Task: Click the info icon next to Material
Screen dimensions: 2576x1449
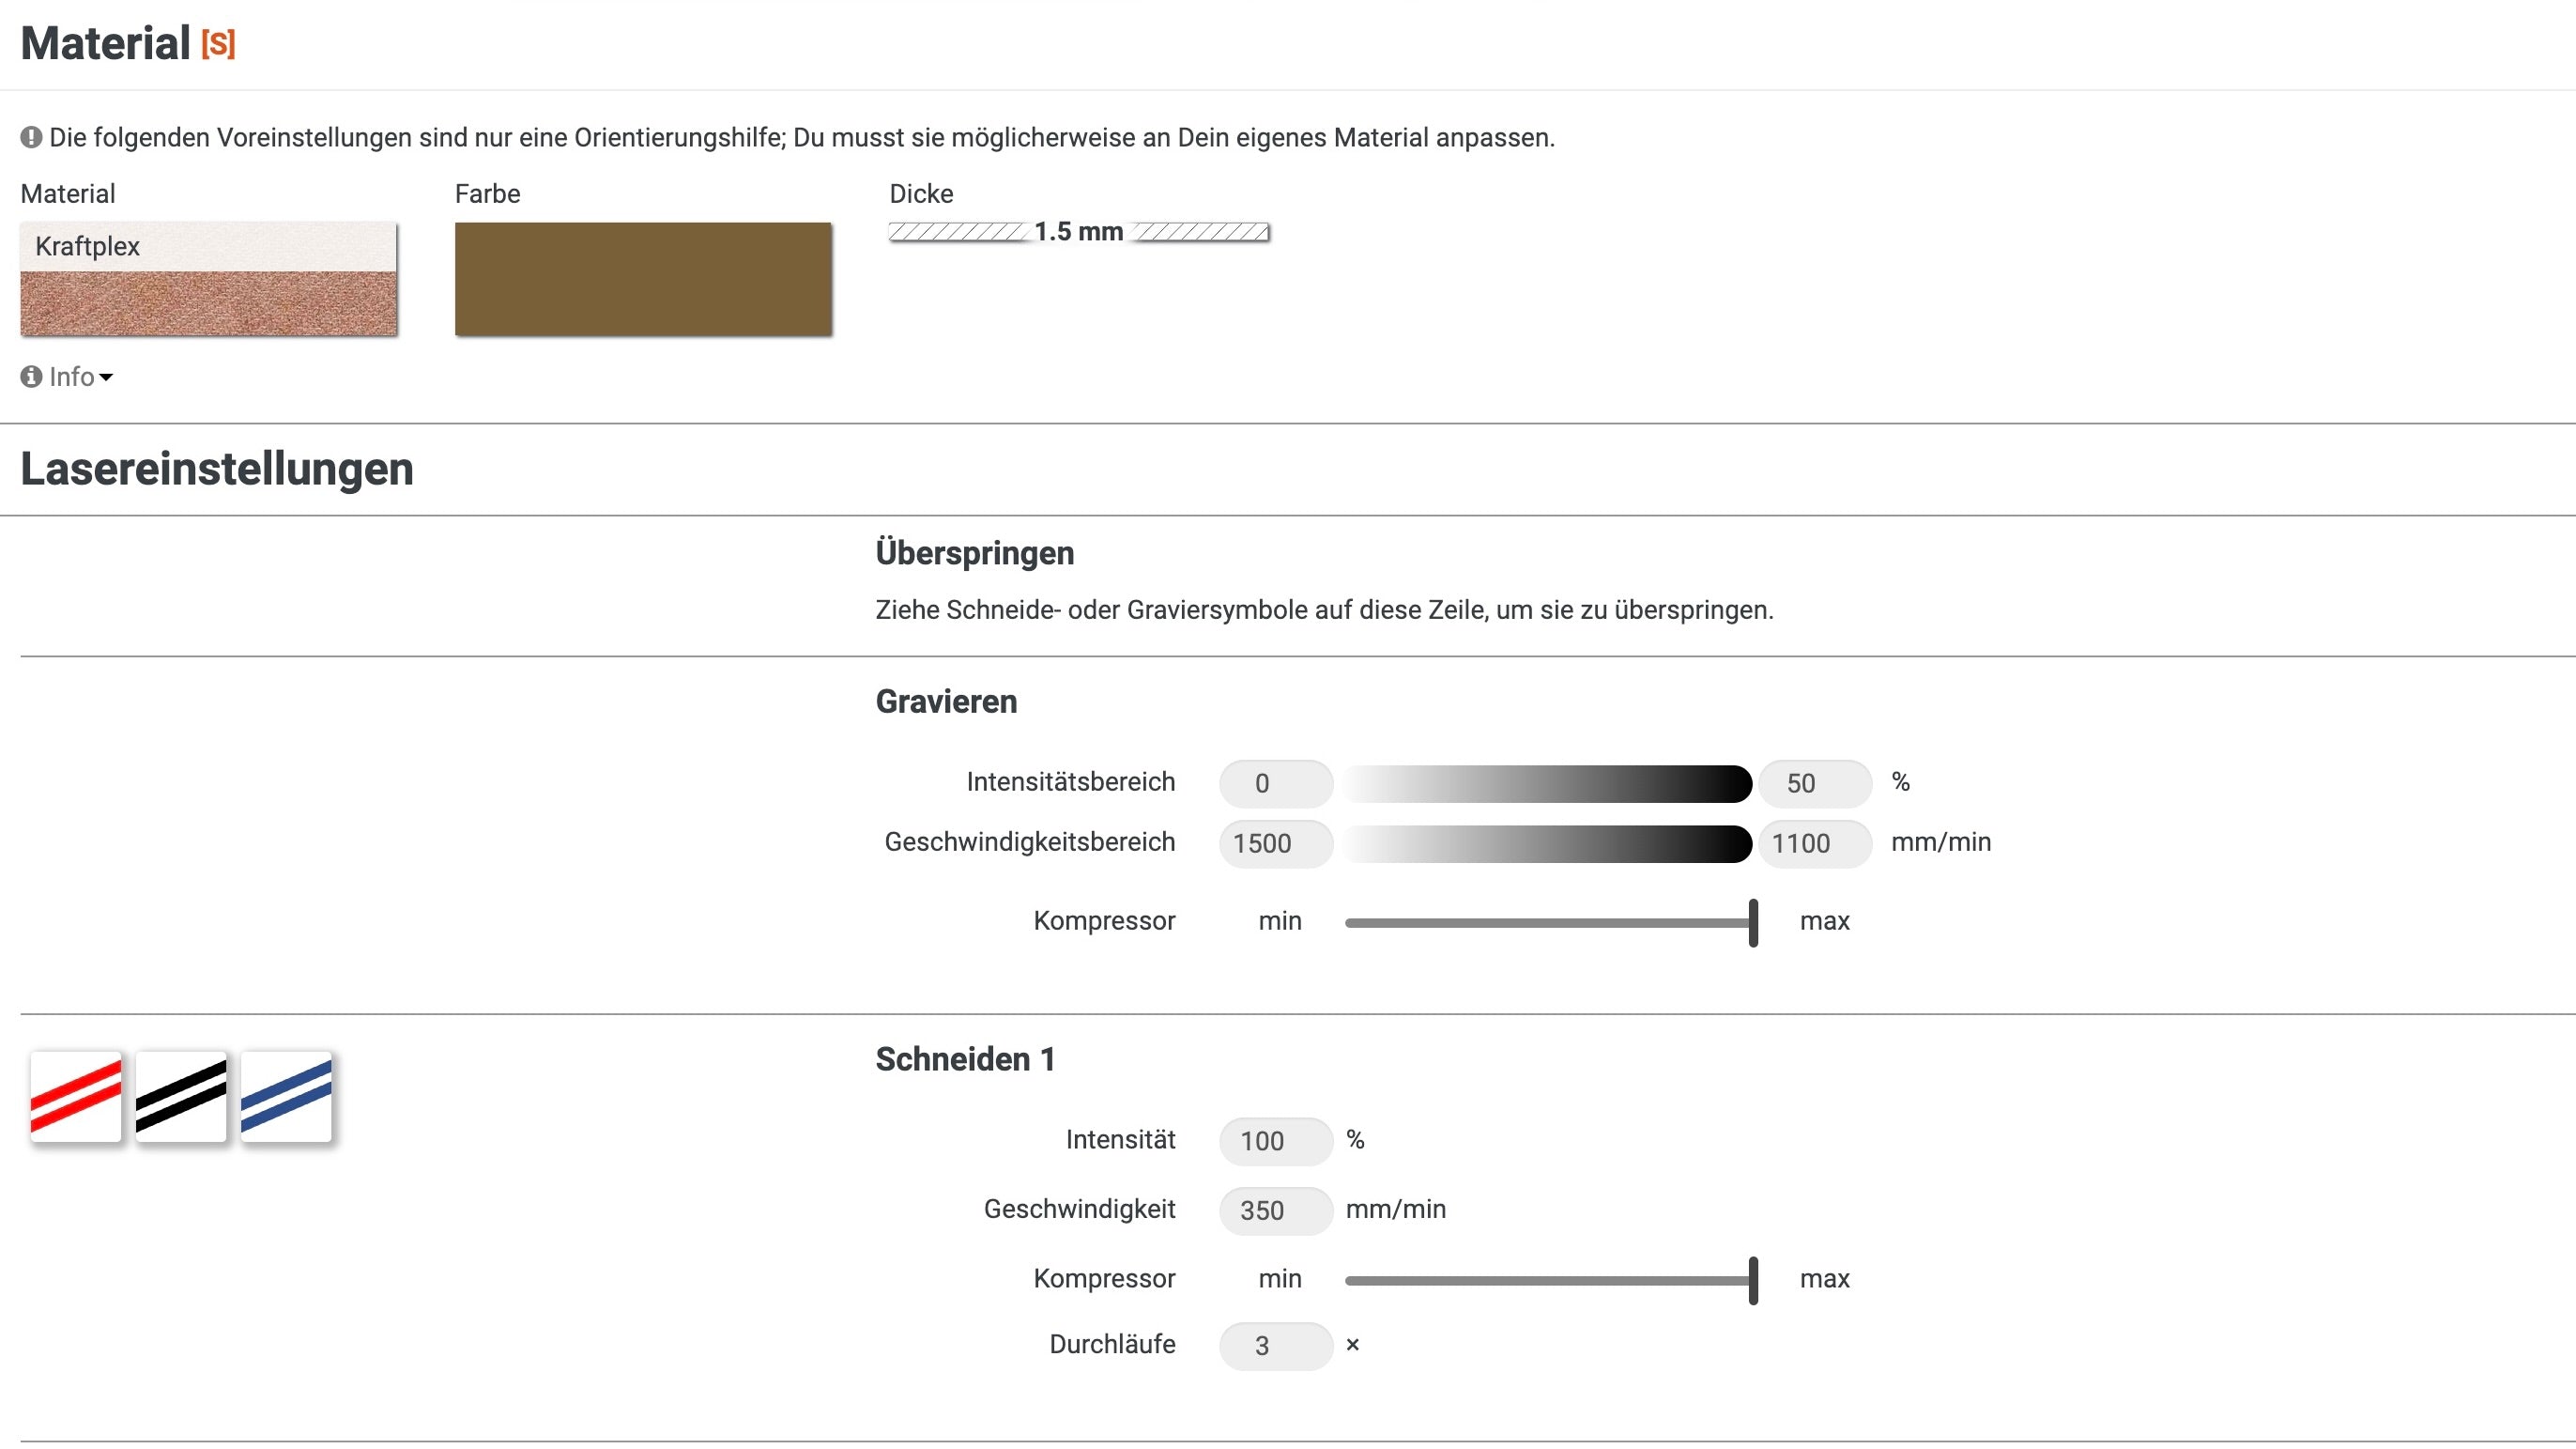Action: coord(30,377)
